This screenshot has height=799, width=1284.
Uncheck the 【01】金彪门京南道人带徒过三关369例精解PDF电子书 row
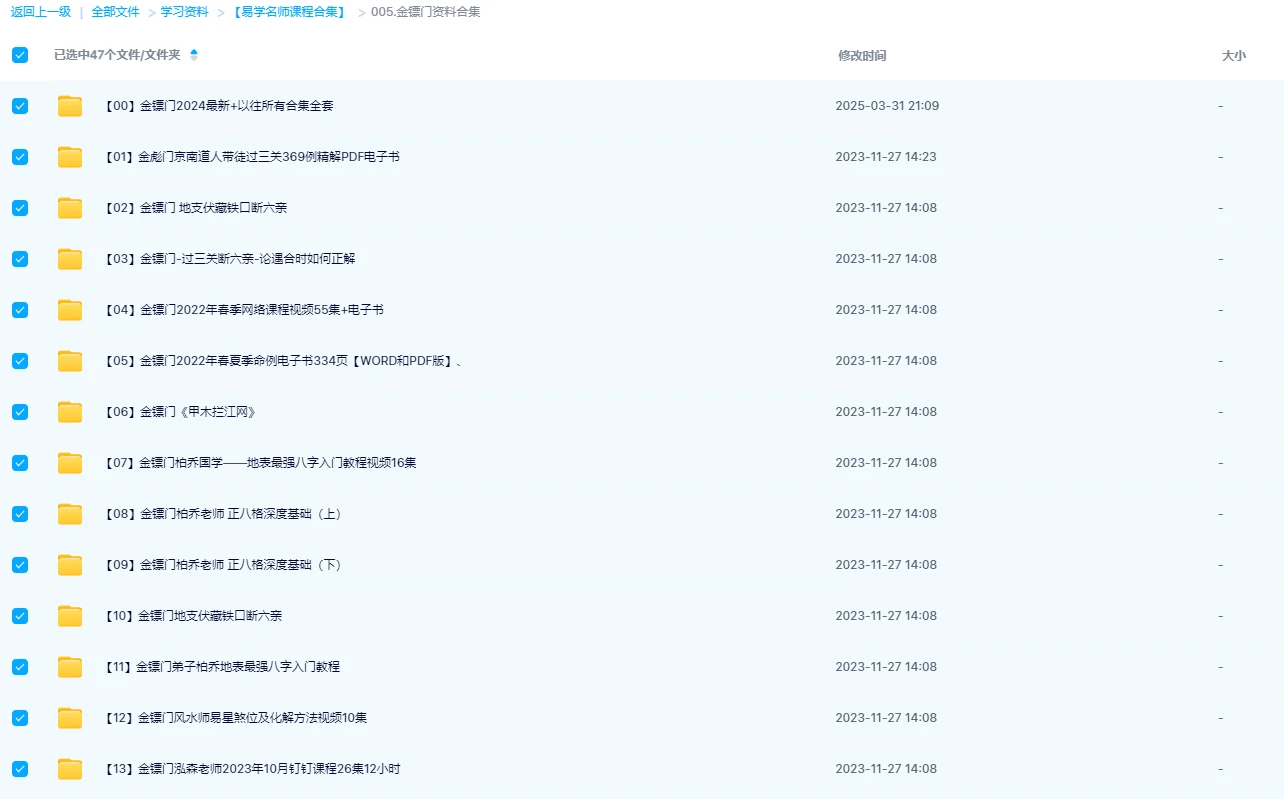point(20,157)
